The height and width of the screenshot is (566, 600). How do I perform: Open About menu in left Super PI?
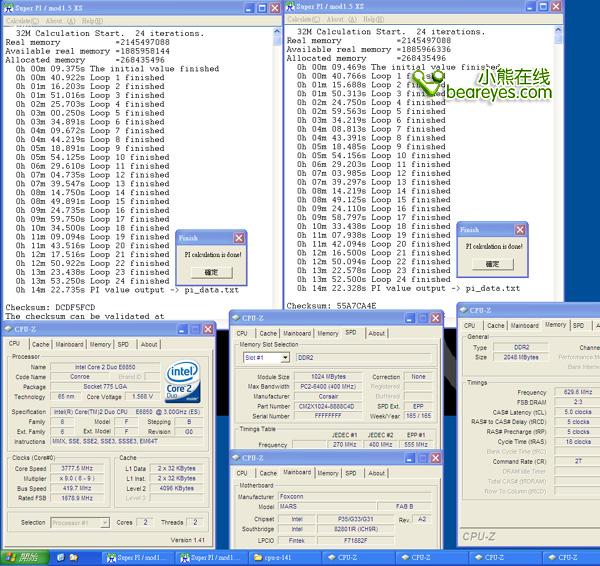[x=60, y=21]
